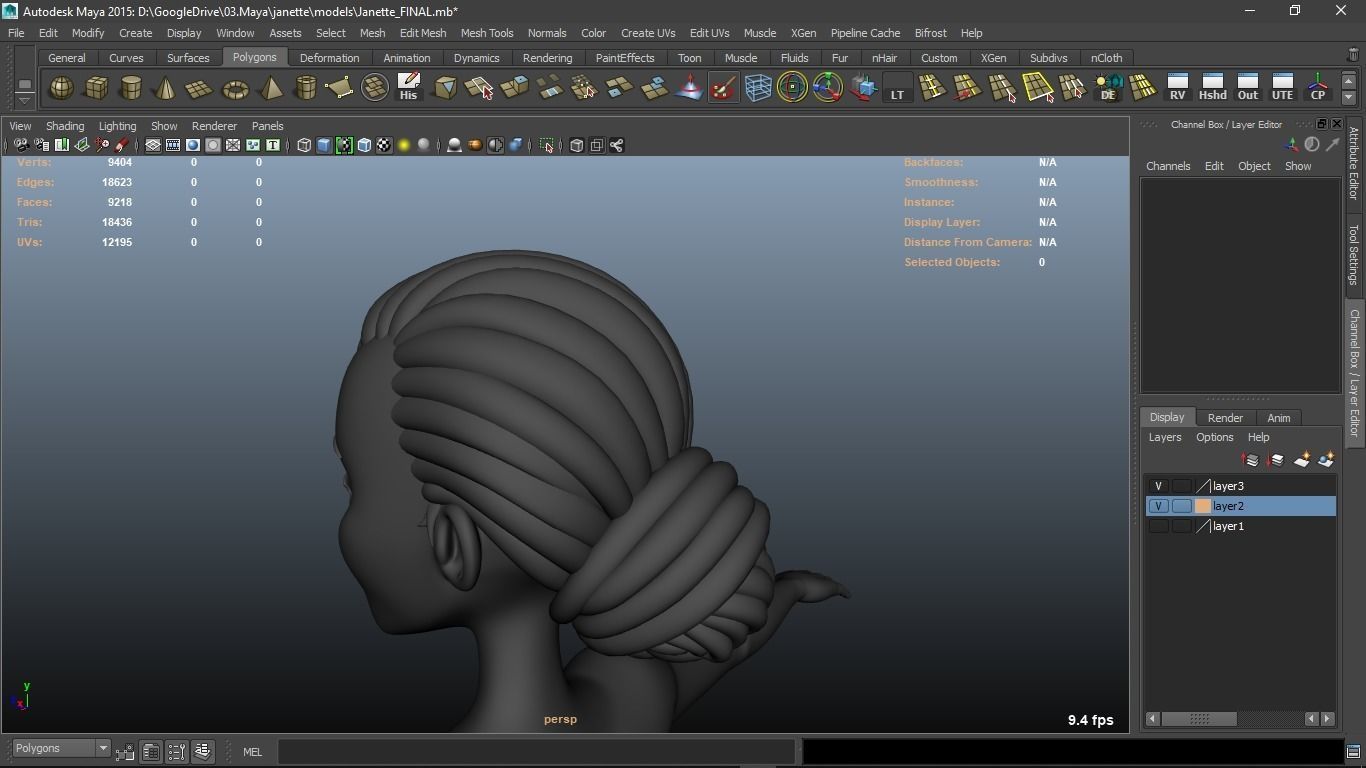Open the Options menu in Layer Editor
Viewport: 1366px width, 768px height.
pos(1214,437)
